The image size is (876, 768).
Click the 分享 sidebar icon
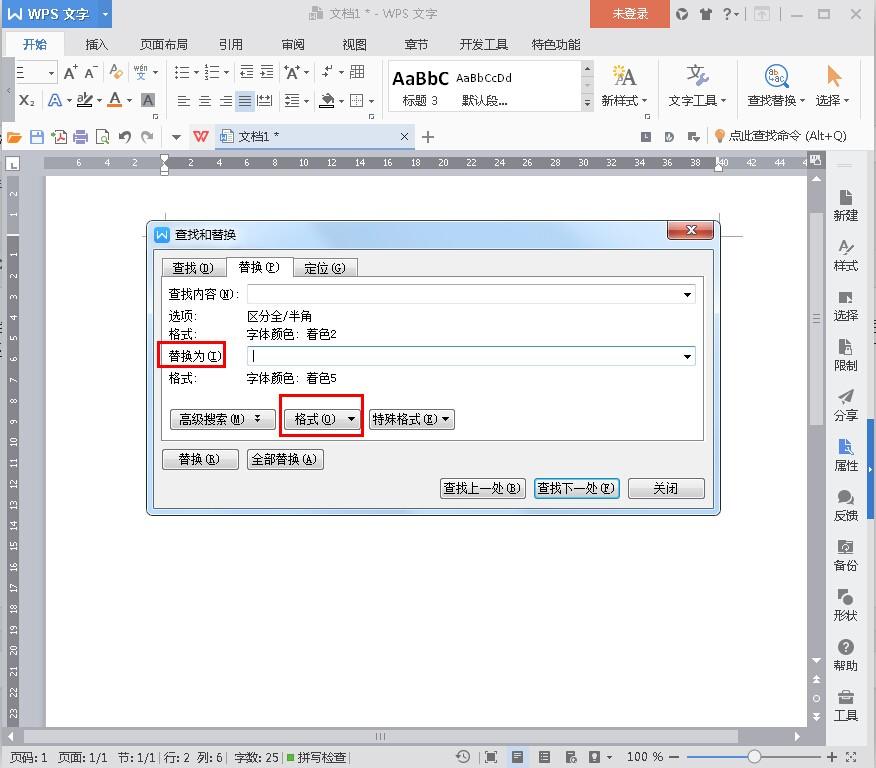(x=845, y=405)
